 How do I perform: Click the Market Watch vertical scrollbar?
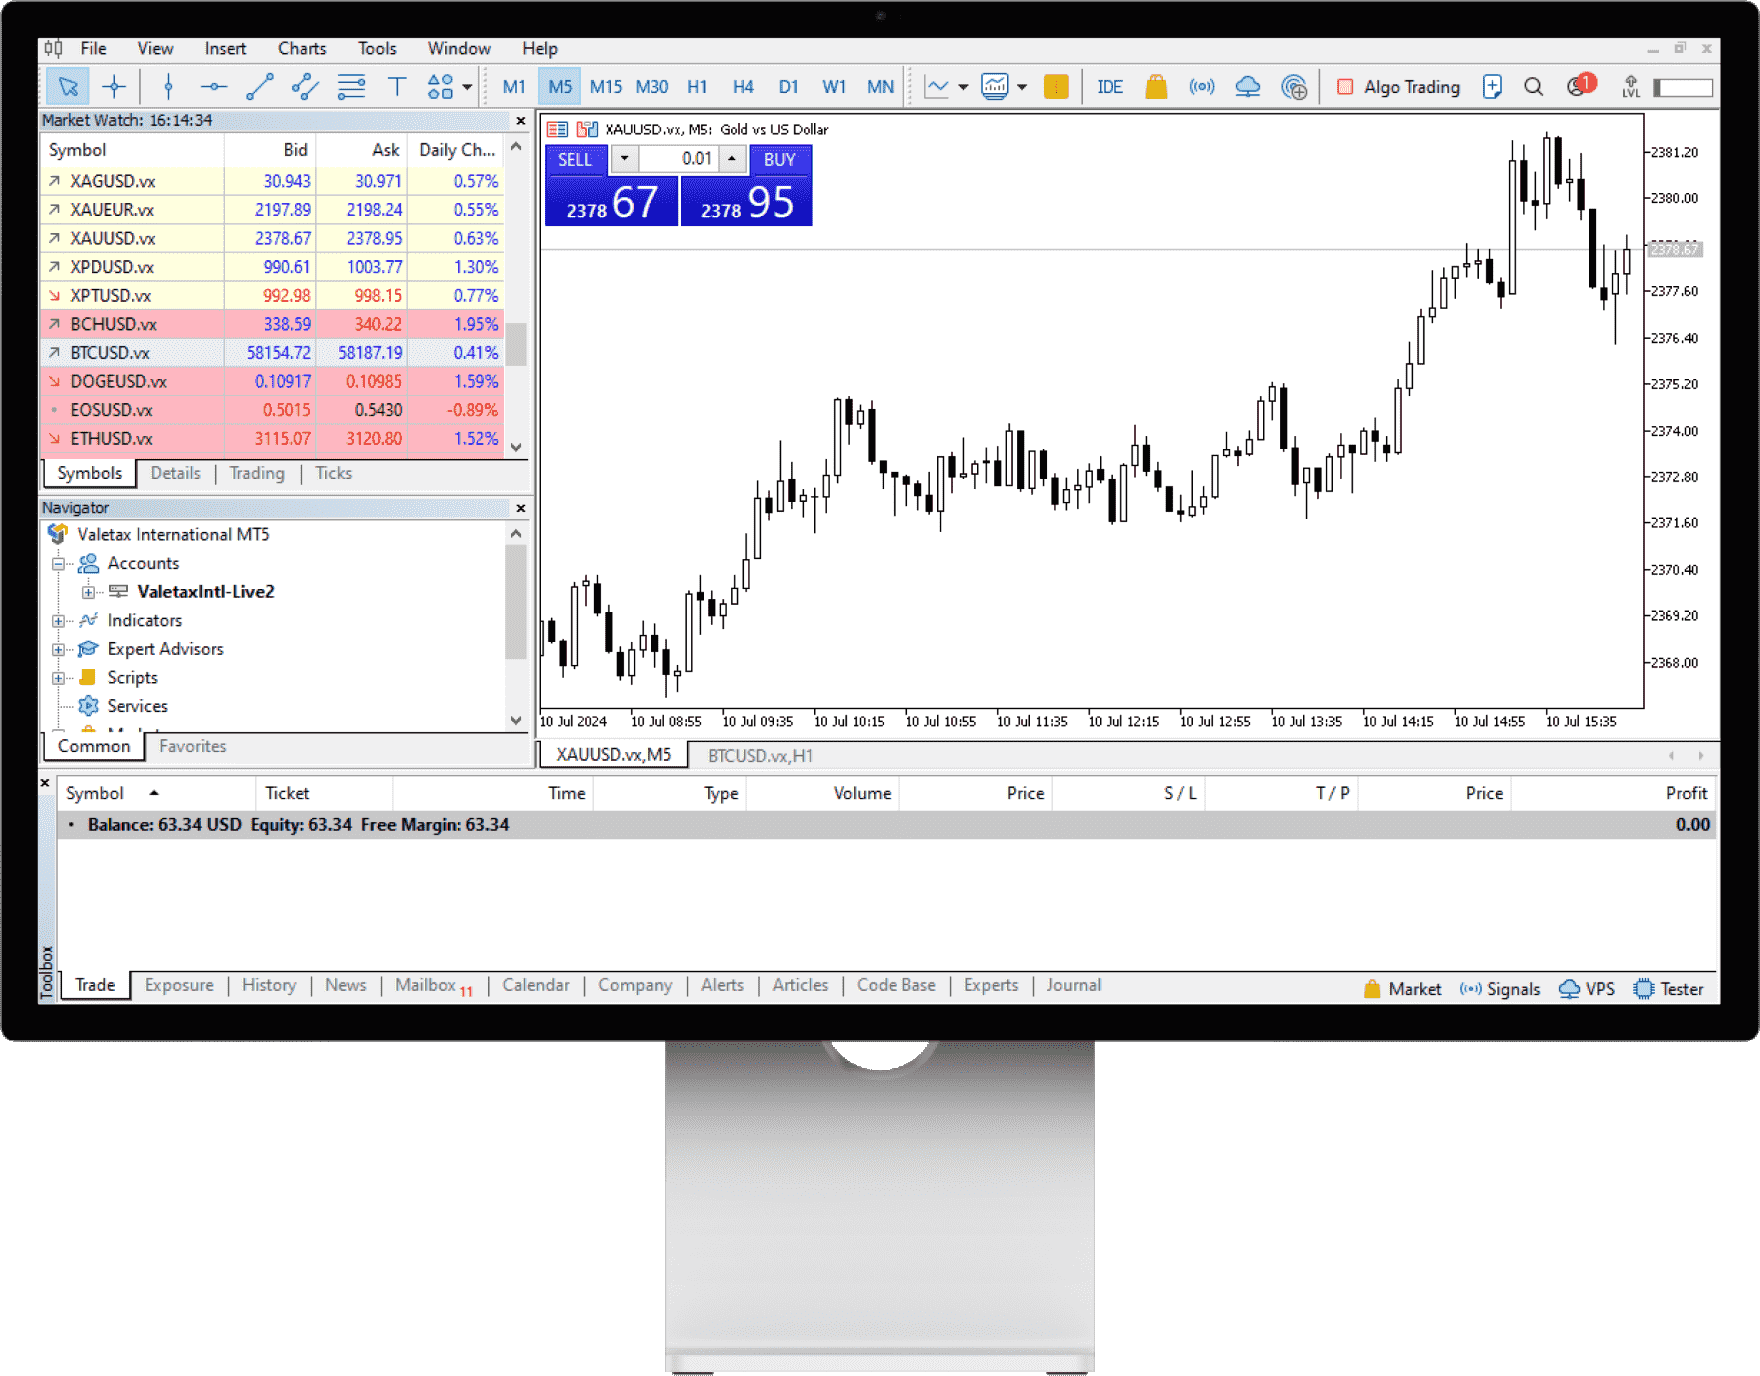516,345
